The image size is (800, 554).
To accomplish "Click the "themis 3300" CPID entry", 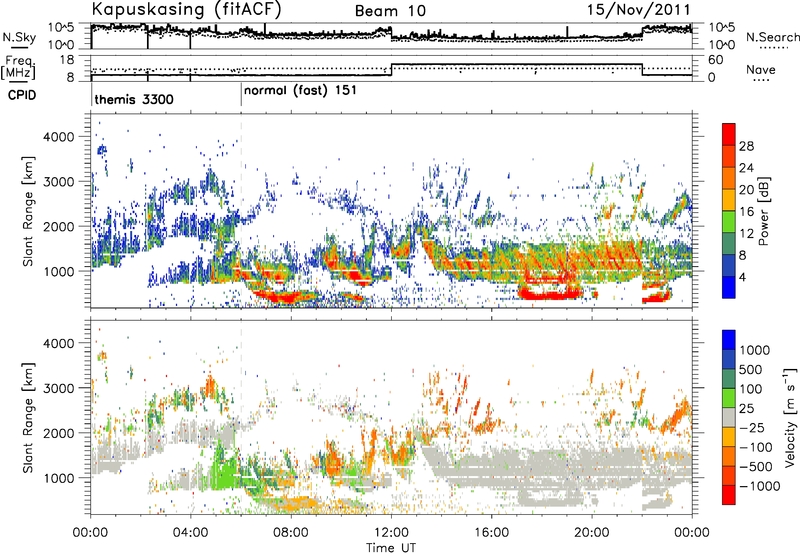I will [134, 99].
